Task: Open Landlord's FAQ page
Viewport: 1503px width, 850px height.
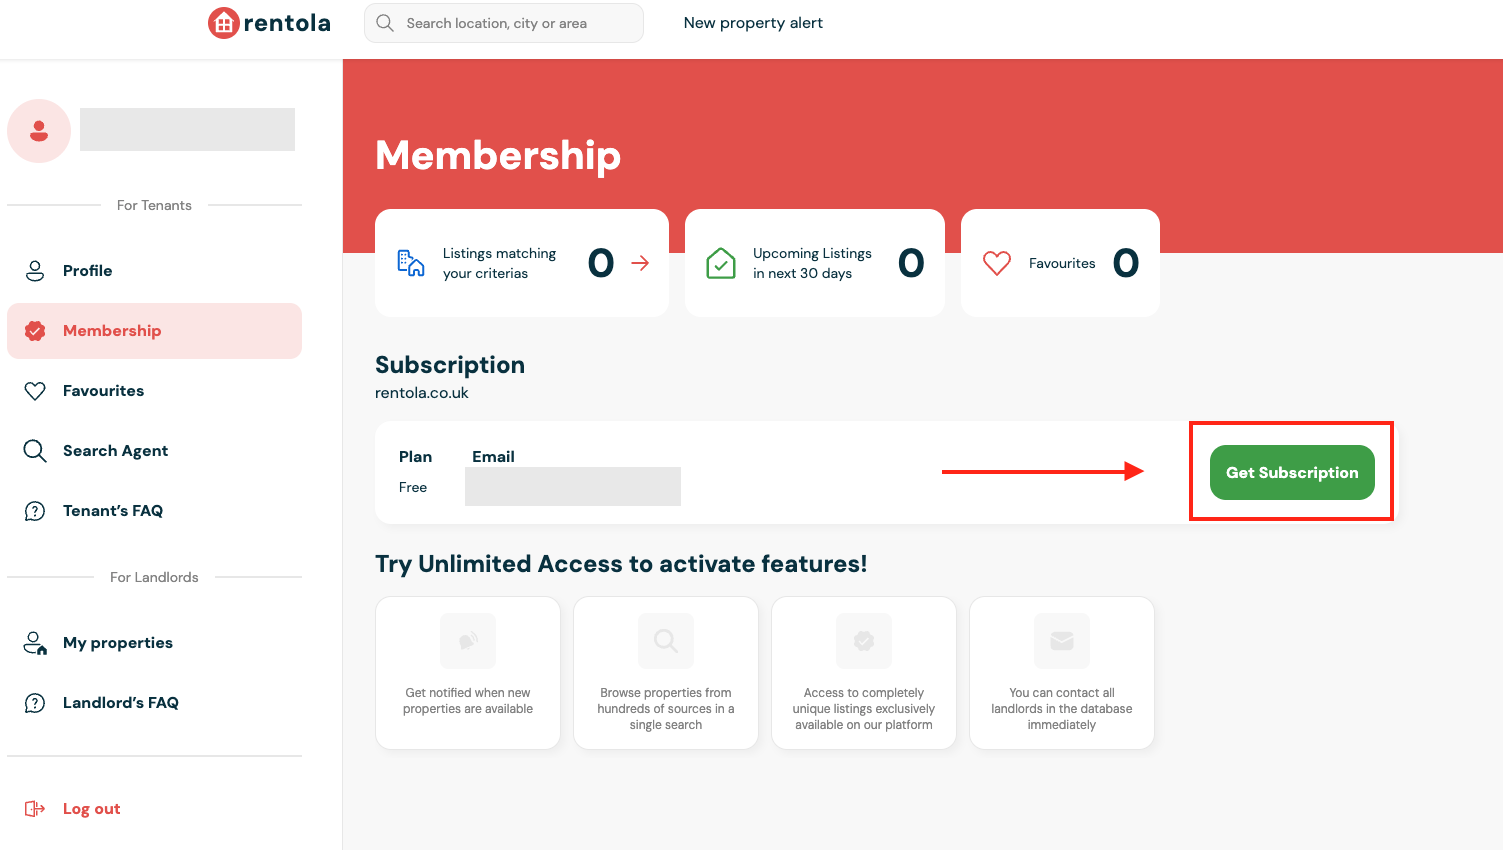Action: pos(120,703)
